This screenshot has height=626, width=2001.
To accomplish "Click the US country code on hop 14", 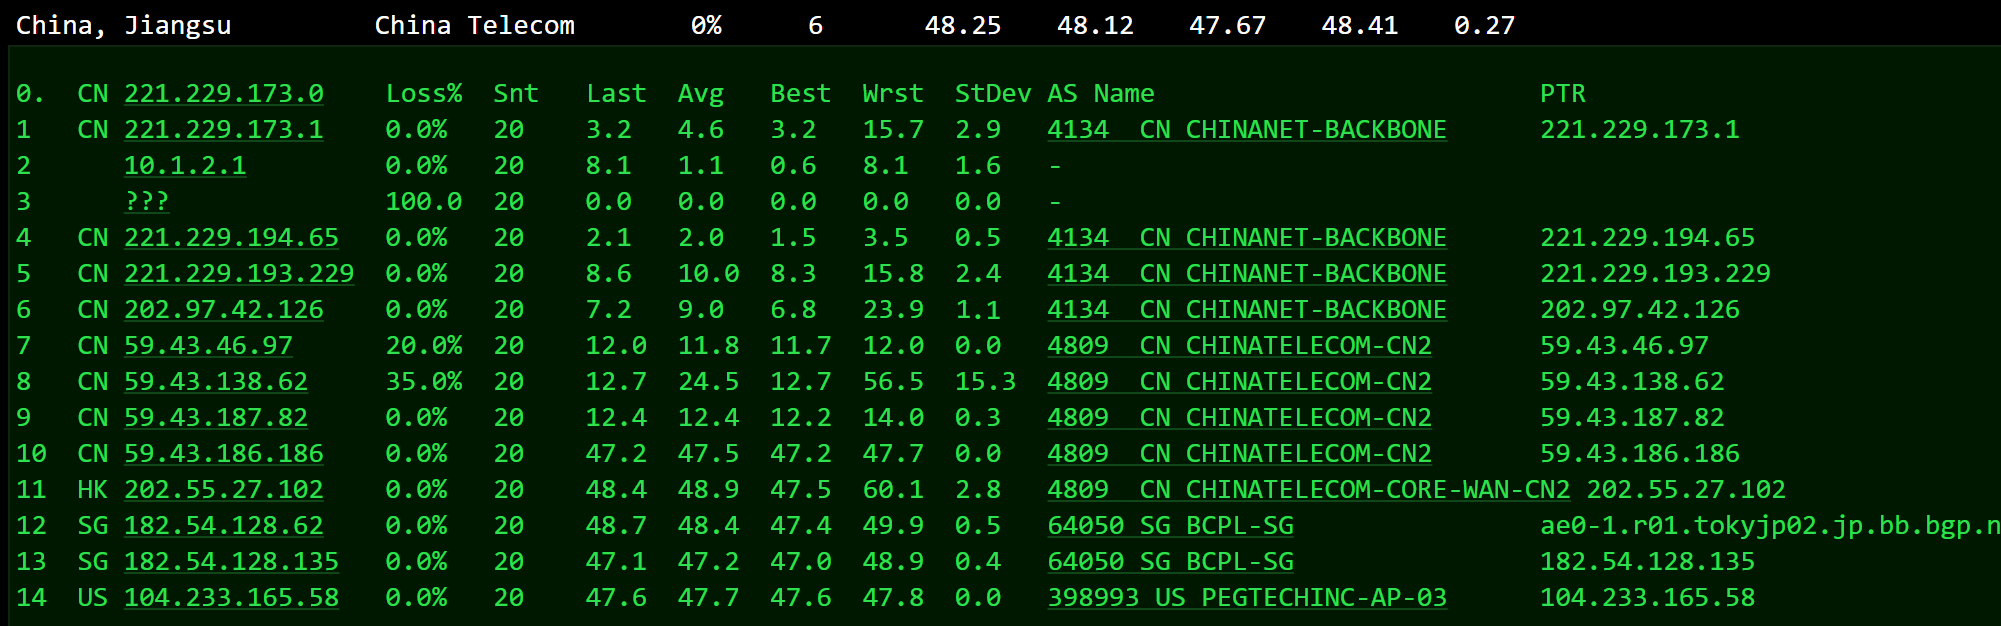I will (x=93, y=598).
